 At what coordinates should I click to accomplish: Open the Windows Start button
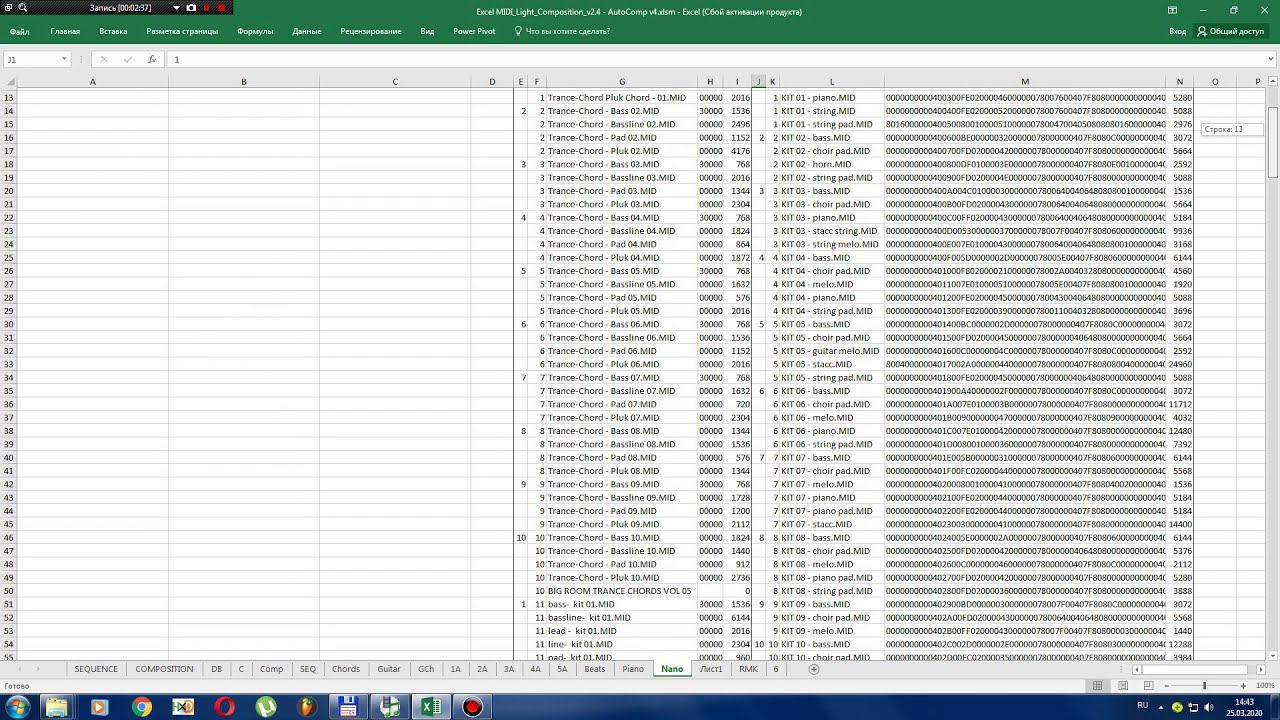17,707
